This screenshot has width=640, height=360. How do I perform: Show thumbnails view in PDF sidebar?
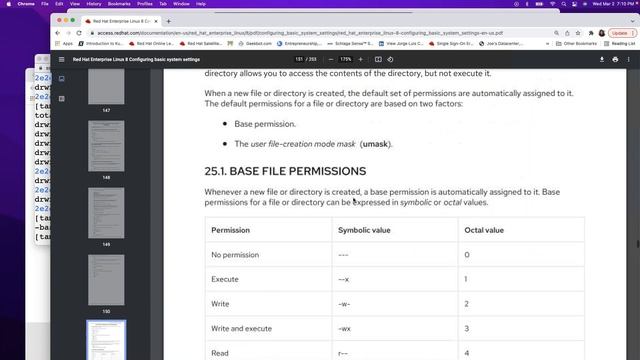click(62, 79)
